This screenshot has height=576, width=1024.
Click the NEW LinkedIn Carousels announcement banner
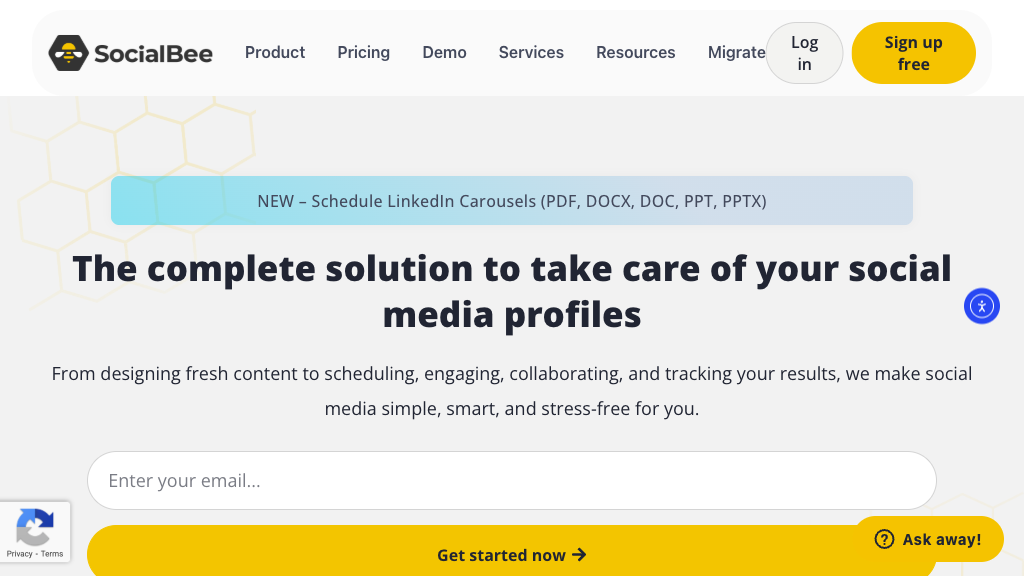click(512, 200)
